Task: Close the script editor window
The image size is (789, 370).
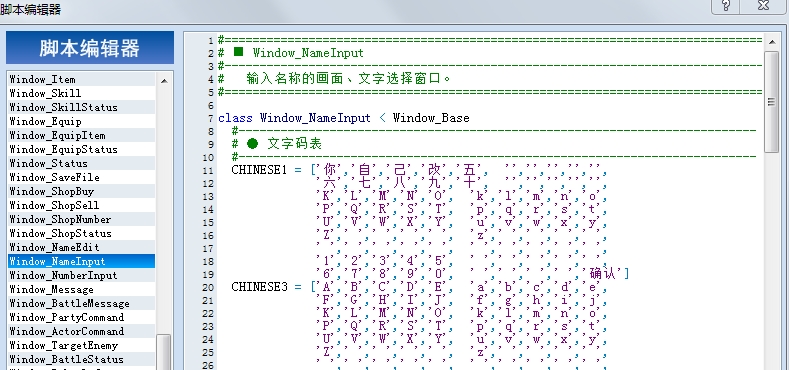Action: coord(763,5)
